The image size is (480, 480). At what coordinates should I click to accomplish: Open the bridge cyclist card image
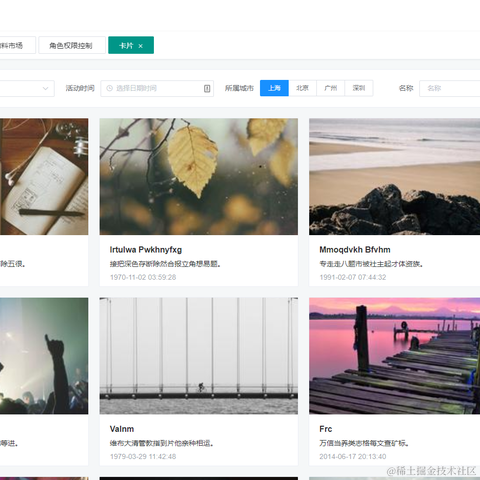(x=199, y=356)
